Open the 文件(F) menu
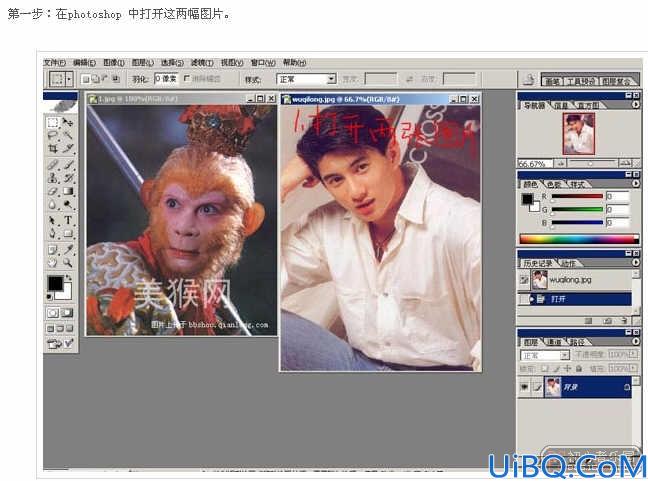Image resolution: width=648 pixels, height=481 pixels. point(55,62)
